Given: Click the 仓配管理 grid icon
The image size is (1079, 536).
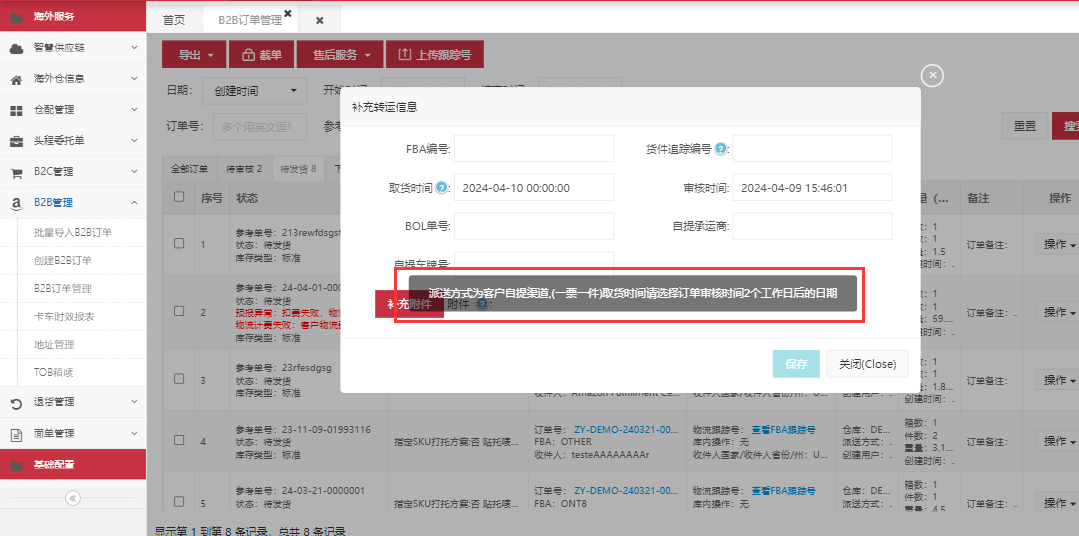Looking at the screenshot, I should click(16, 110).
